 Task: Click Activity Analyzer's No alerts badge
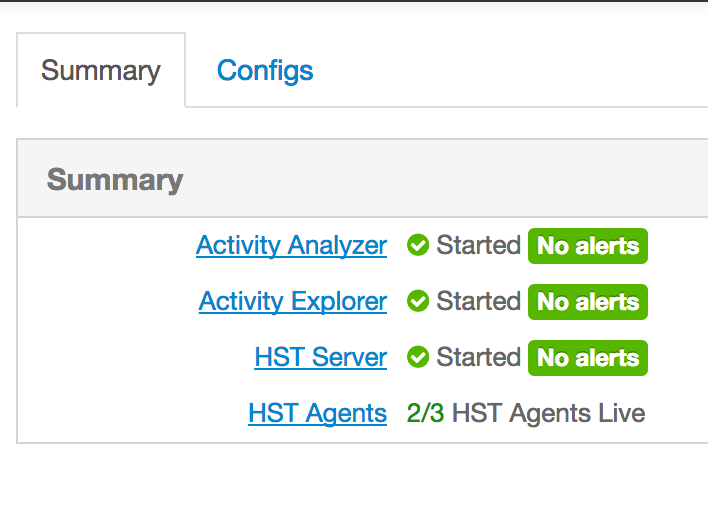[x=588, y=245]
